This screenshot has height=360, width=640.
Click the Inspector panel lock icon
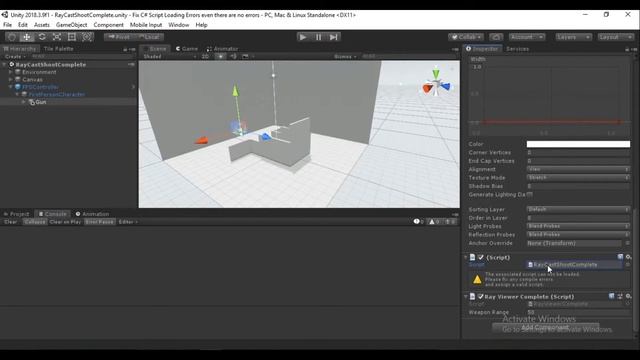(627, 49)
